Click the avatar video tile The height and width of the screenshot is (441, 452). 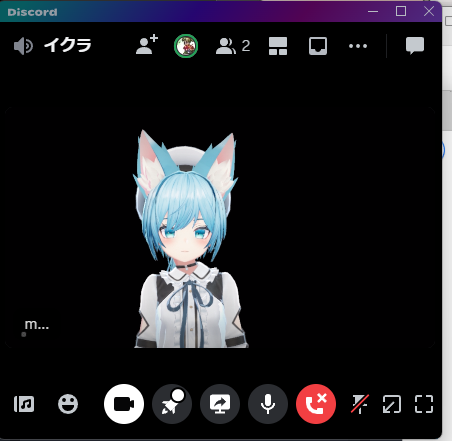click(220, 227)
